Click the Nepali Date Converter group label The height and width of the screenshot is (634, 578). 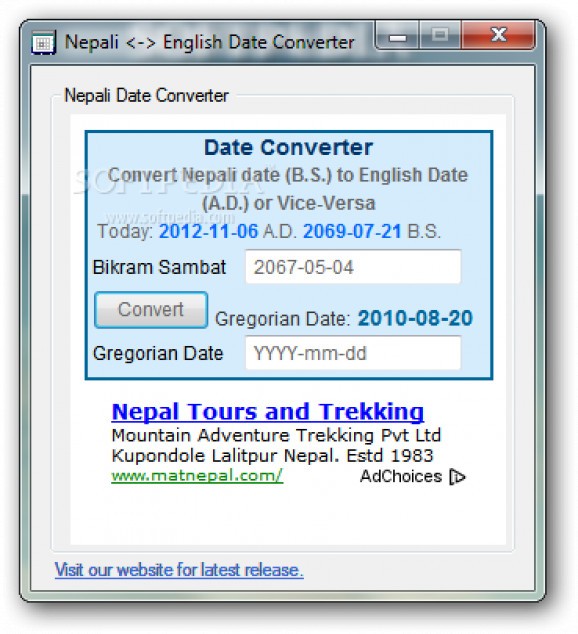[x=146, y=96]
